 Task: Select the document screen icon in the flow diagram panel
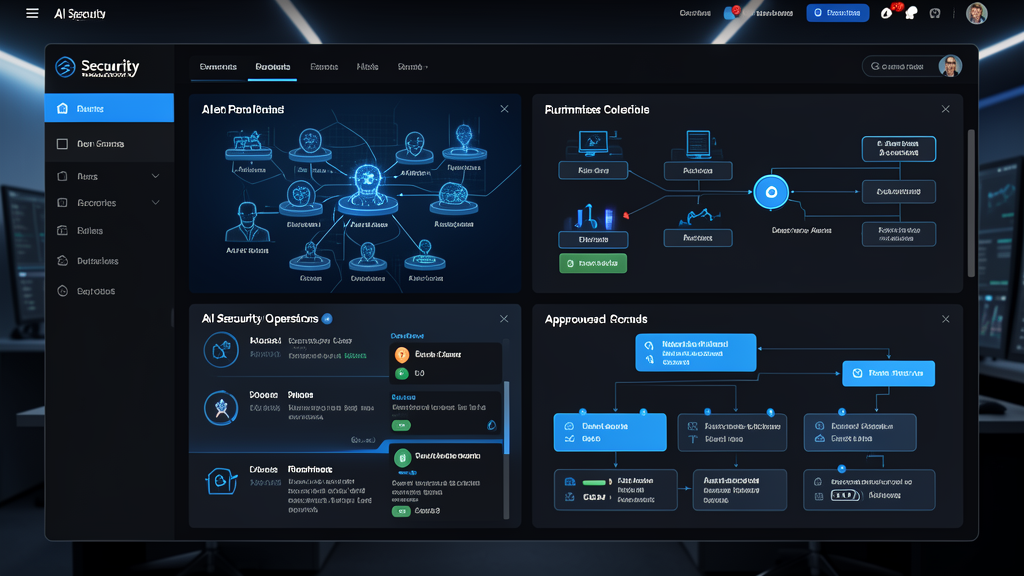click(698, 144)
